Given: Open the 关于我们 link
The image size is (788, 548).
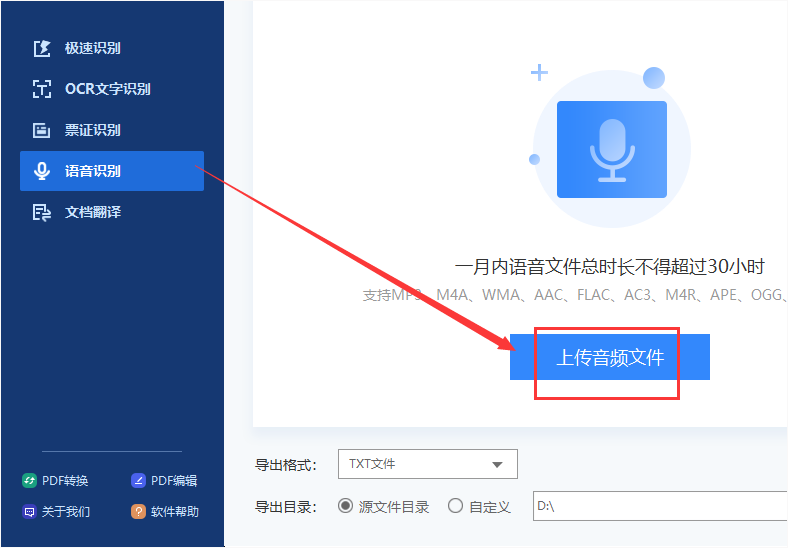Looking at the screenshot, I should [56, 512].
